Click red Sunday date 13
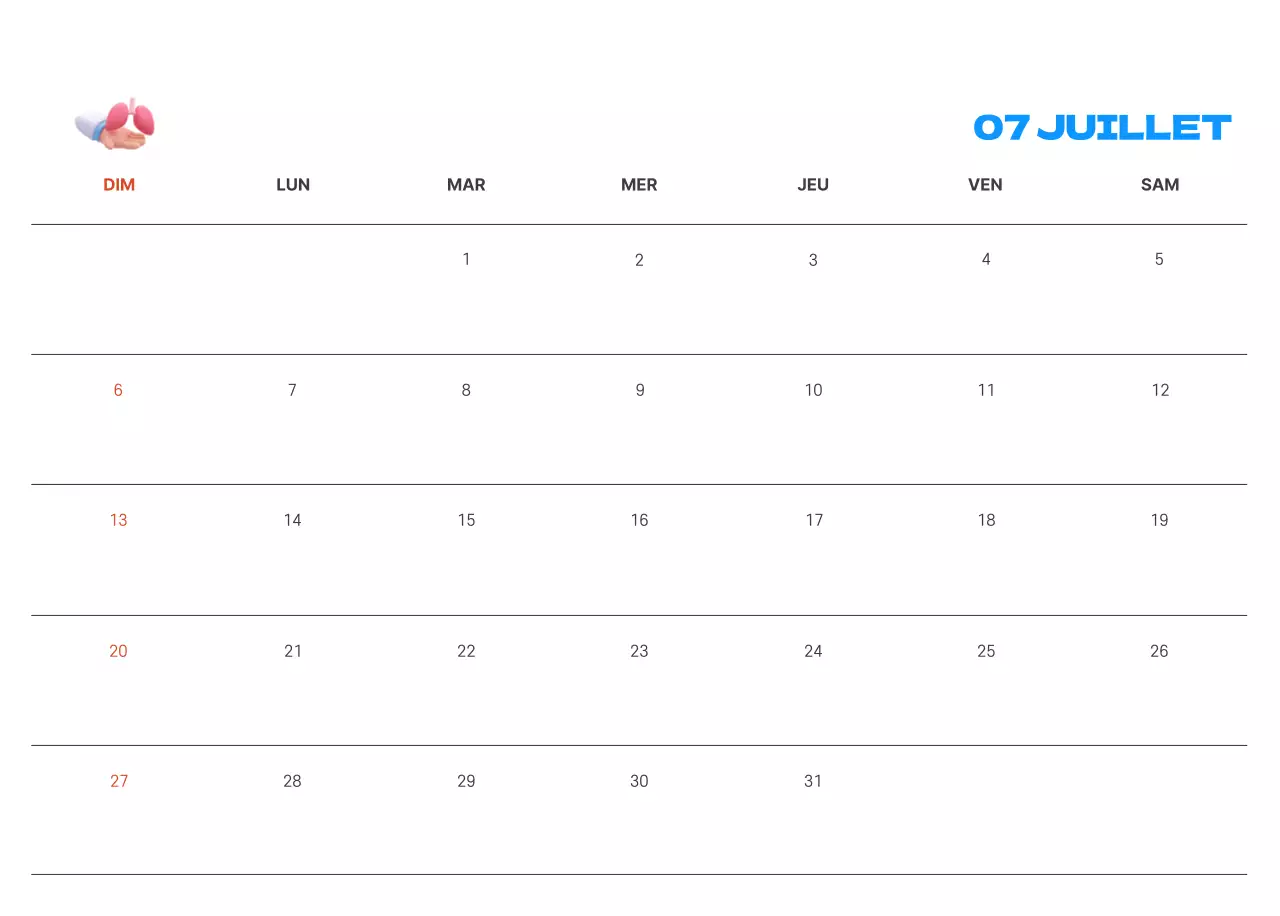The height and width of the screenshot is (916, 1280). point(119,520)
